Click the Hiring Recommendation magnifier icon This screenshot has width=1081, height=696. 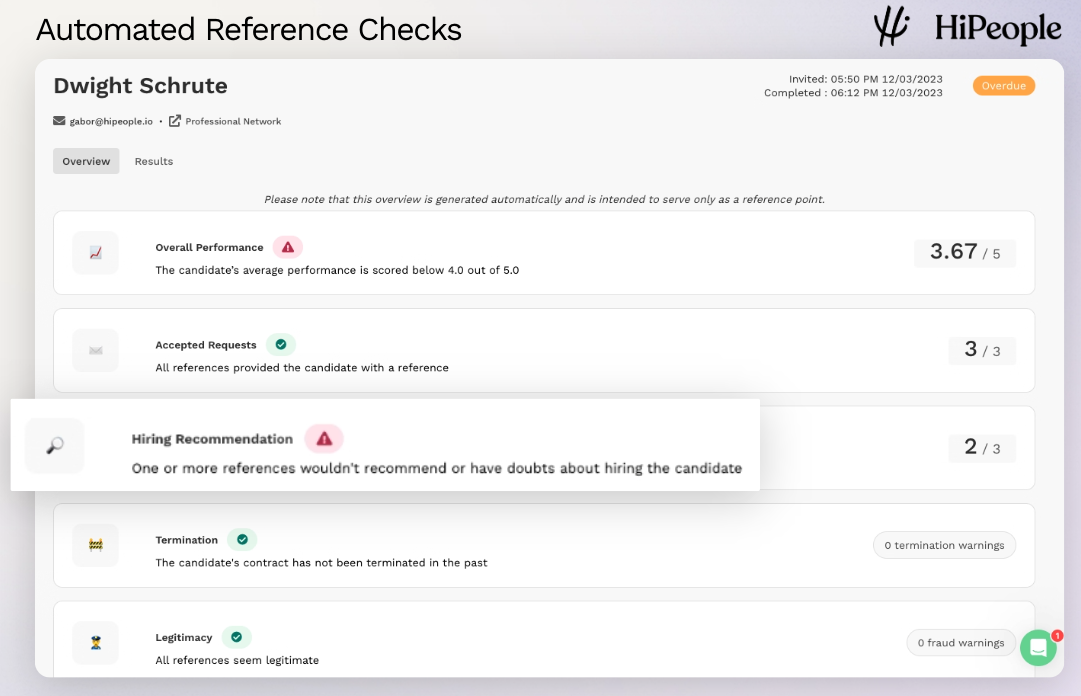tap(55, 446)
